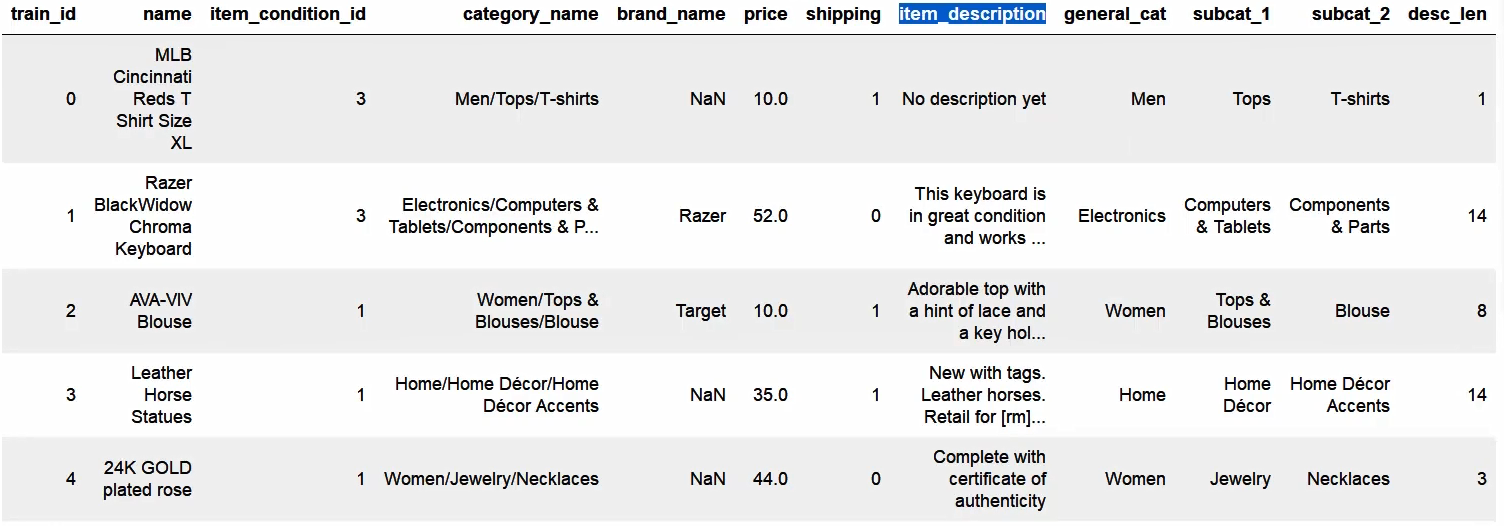Select the item_condition_id column header
Screen dimensions: 1504x526
pos(288,14)
